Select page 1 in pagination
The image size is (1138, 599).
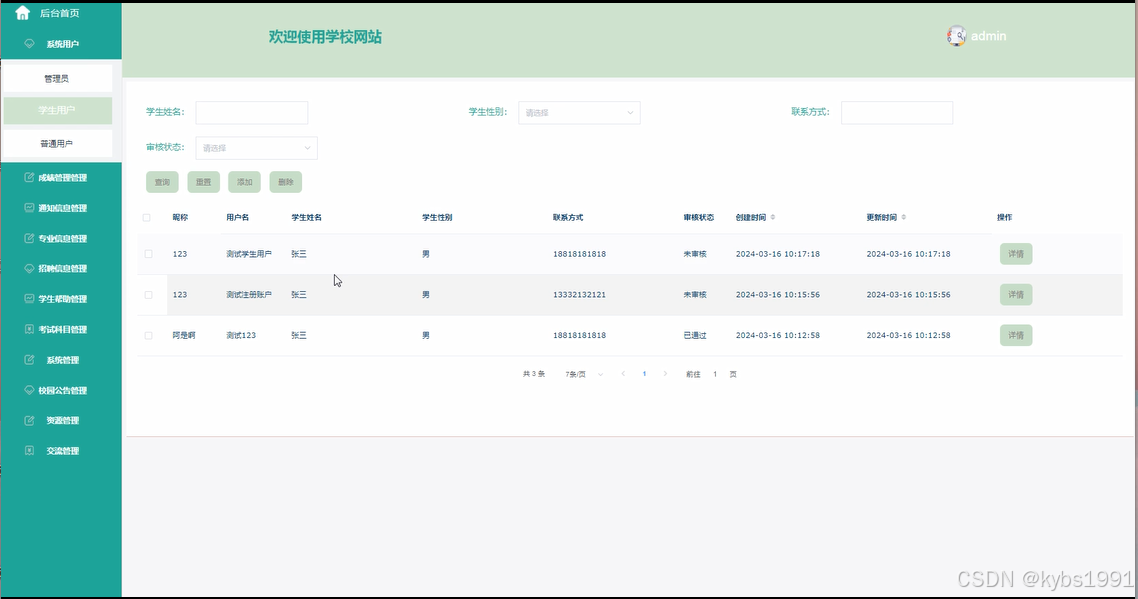[x=644, y=374]
